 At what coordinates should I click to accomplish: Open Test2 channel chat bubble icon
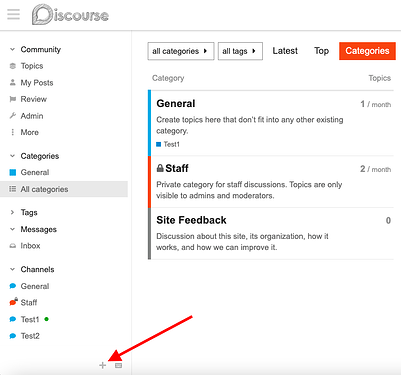point(13,336)
